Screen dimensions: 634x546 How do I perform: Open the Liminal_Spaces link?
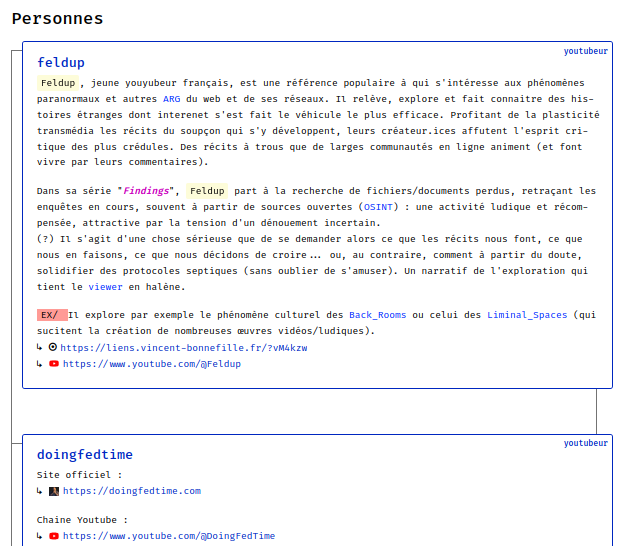pos(526,314)
